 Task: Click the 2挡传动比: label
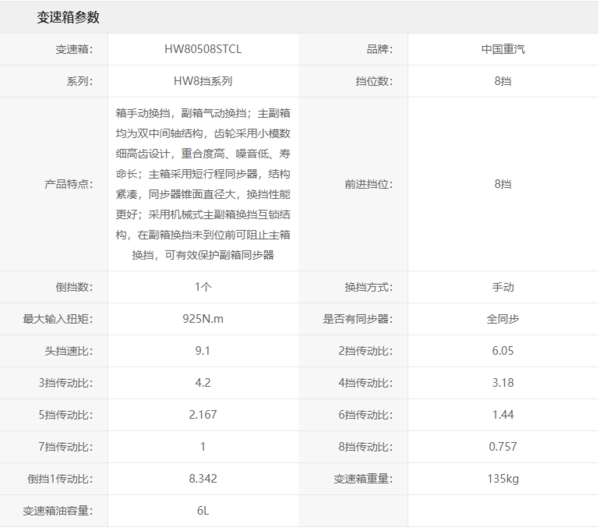coord(365,351)
